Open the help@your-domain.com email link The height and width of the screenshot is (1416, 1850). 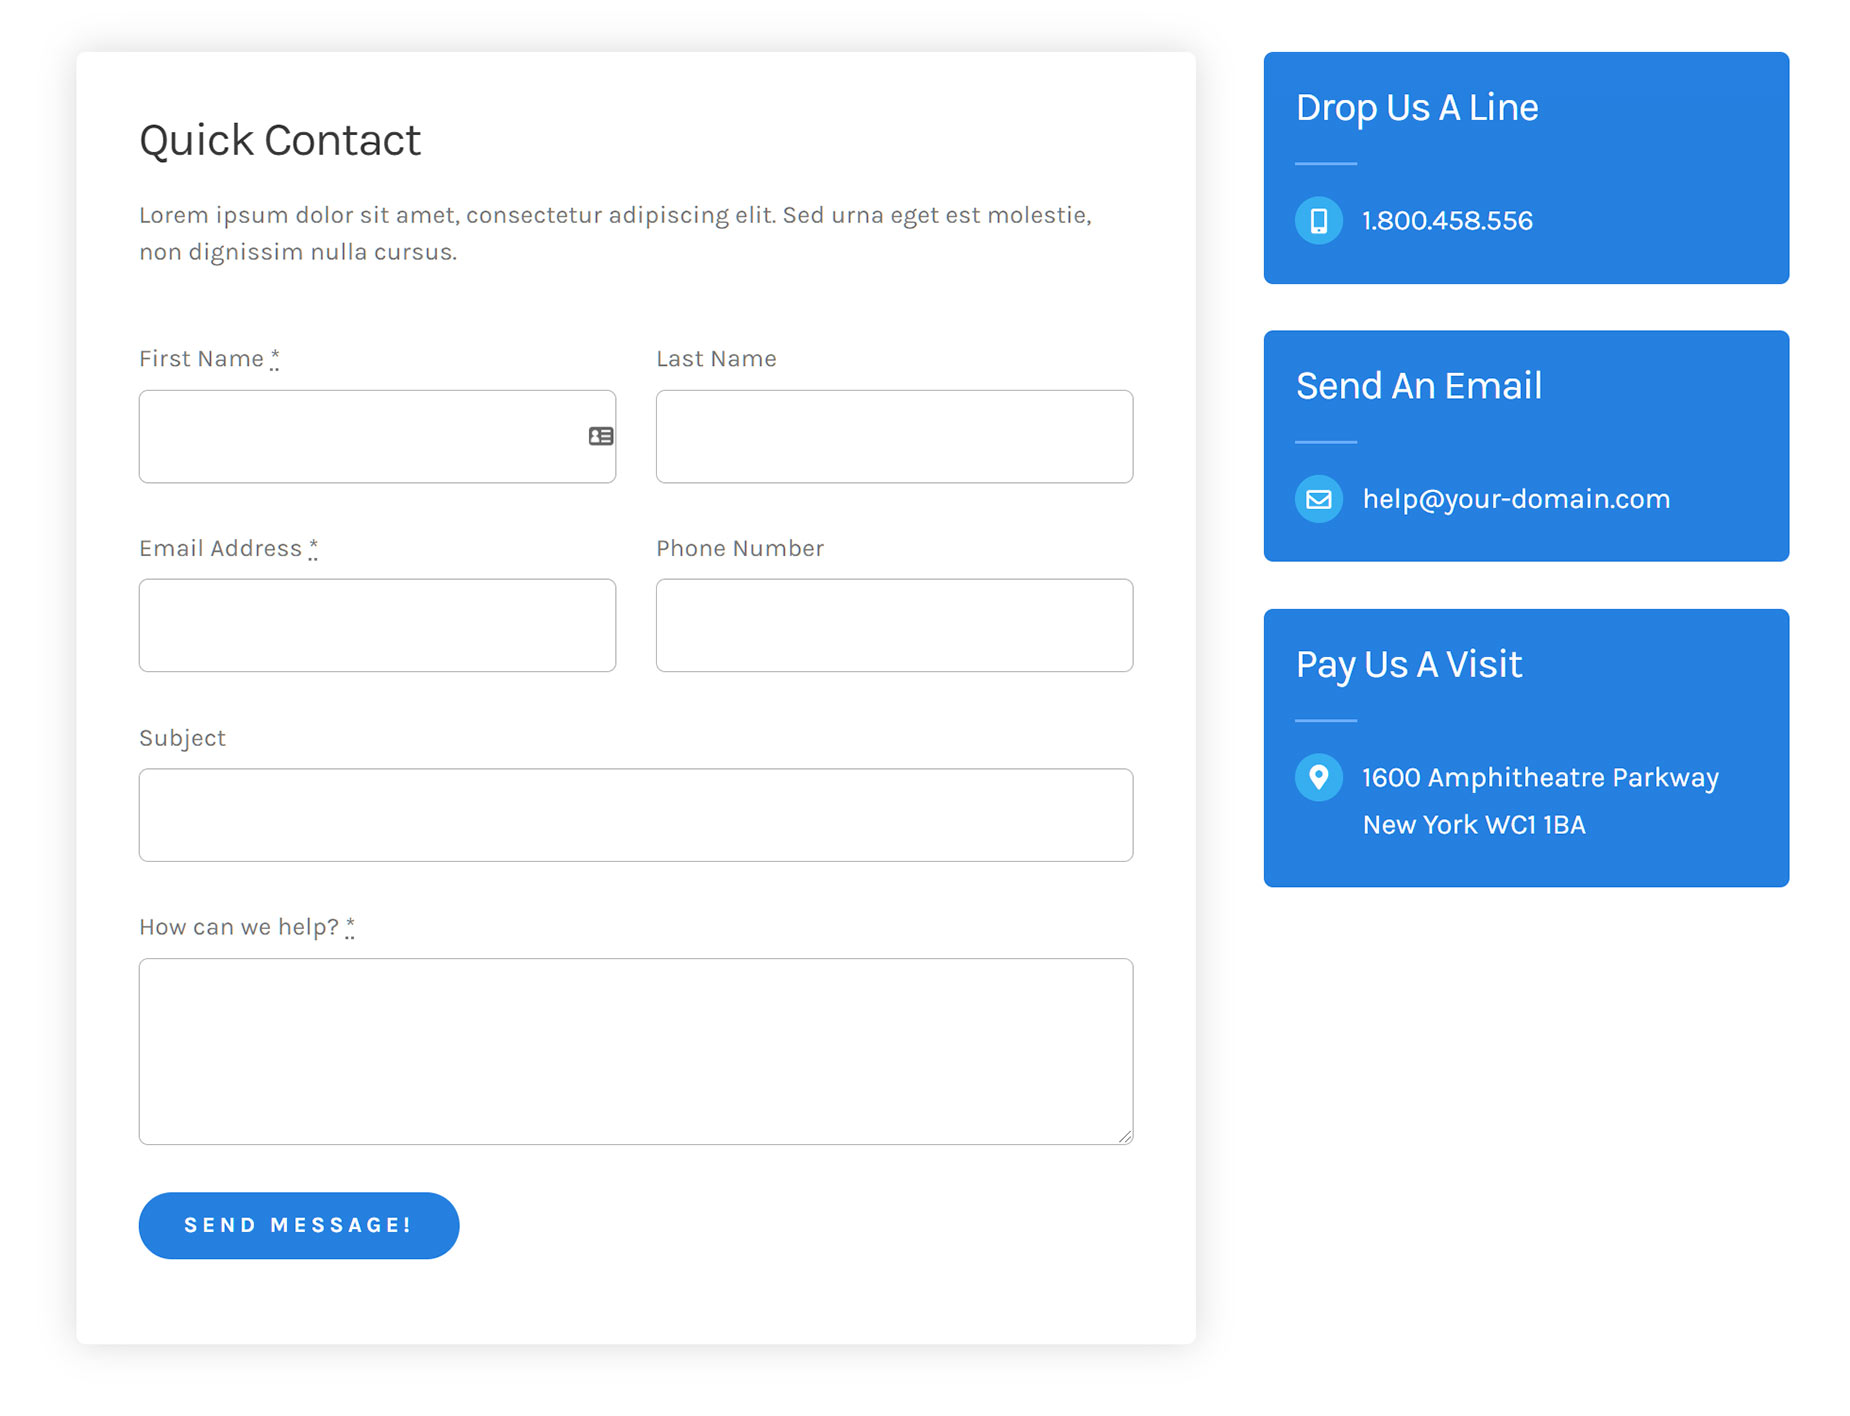point(1516,499)
